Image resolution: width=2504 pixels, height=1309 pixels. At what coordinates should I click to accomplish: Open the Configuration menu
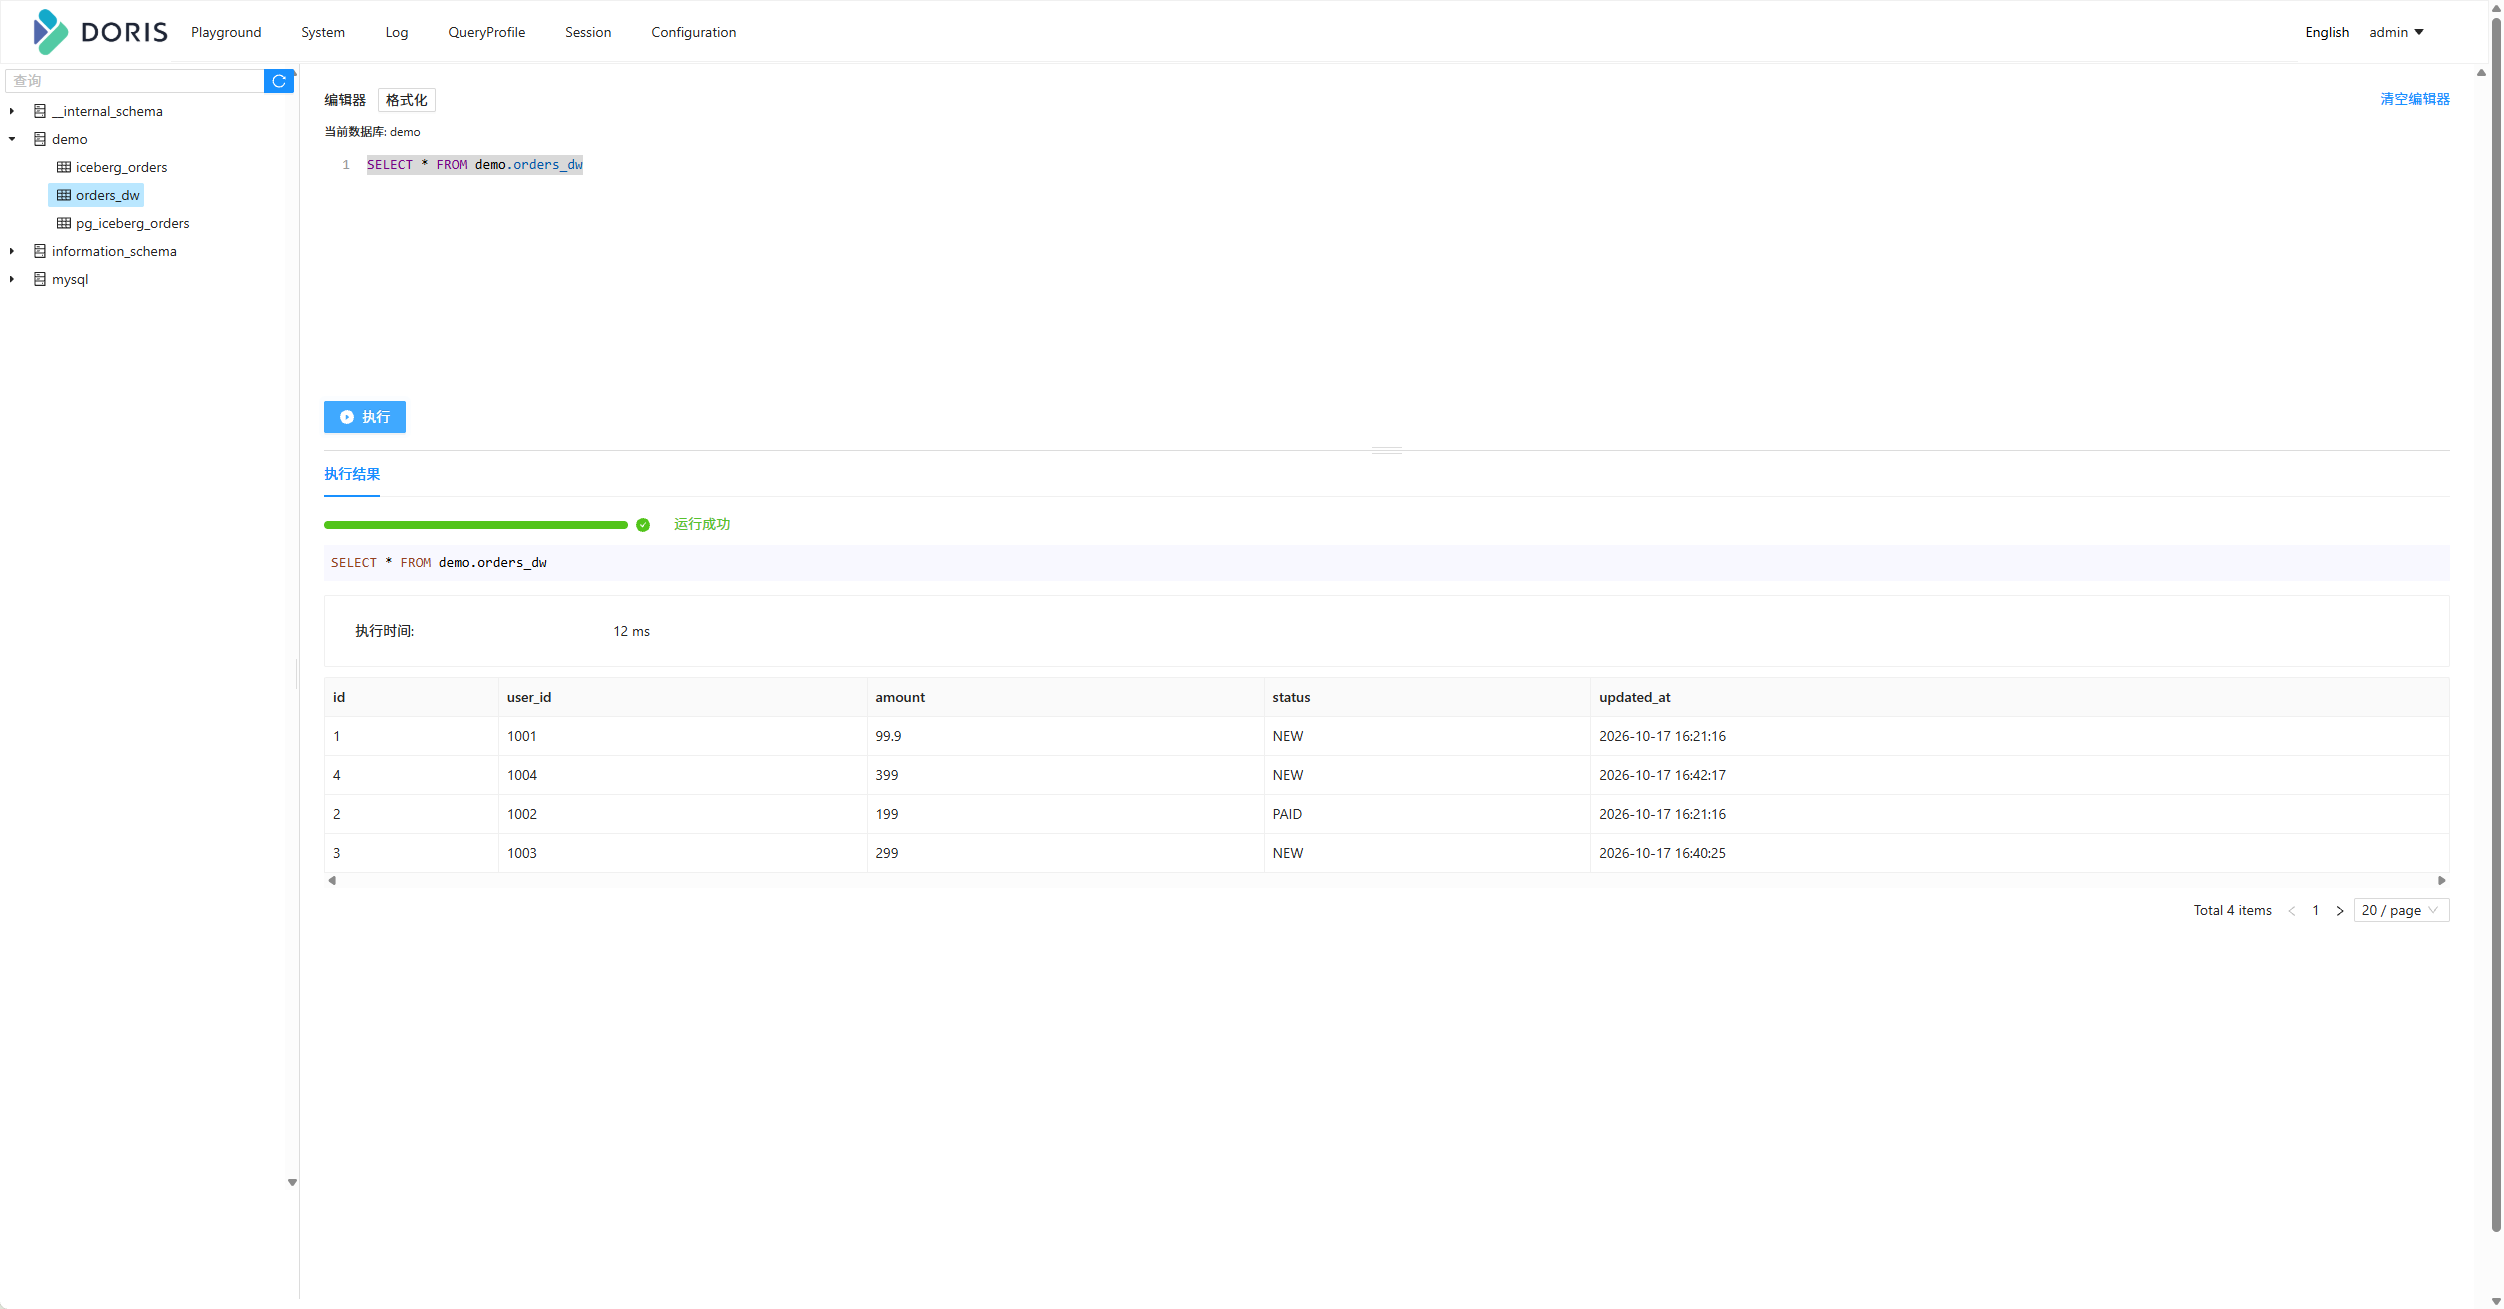694,32
